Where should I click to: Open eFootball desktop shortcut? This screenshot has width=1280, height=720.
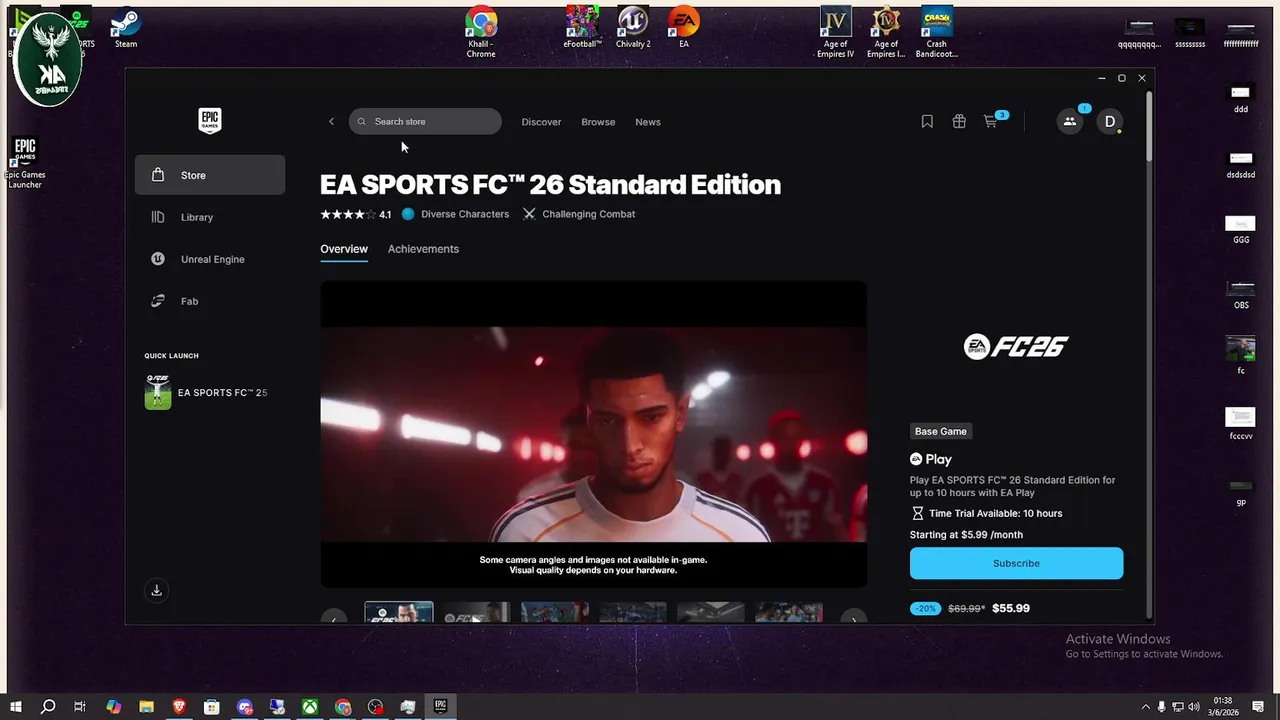(x=583, y=28)
